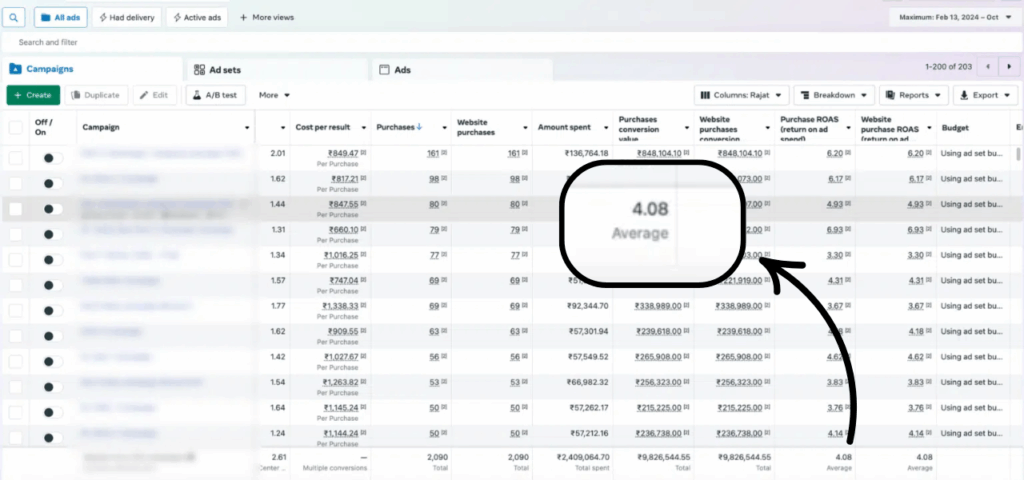This screenshot has height=480, width=1024.
Task: Click the Campaigns tab folder icon
Action: click(x=15, y=69)
